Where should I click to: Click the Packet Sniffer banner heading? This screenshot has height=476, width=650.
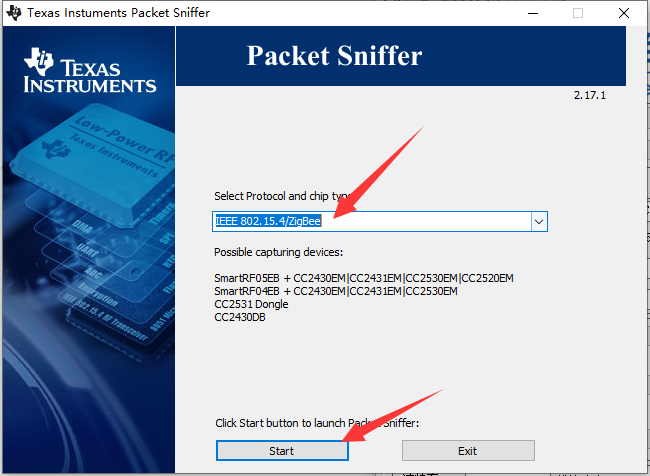pos(335,56)
